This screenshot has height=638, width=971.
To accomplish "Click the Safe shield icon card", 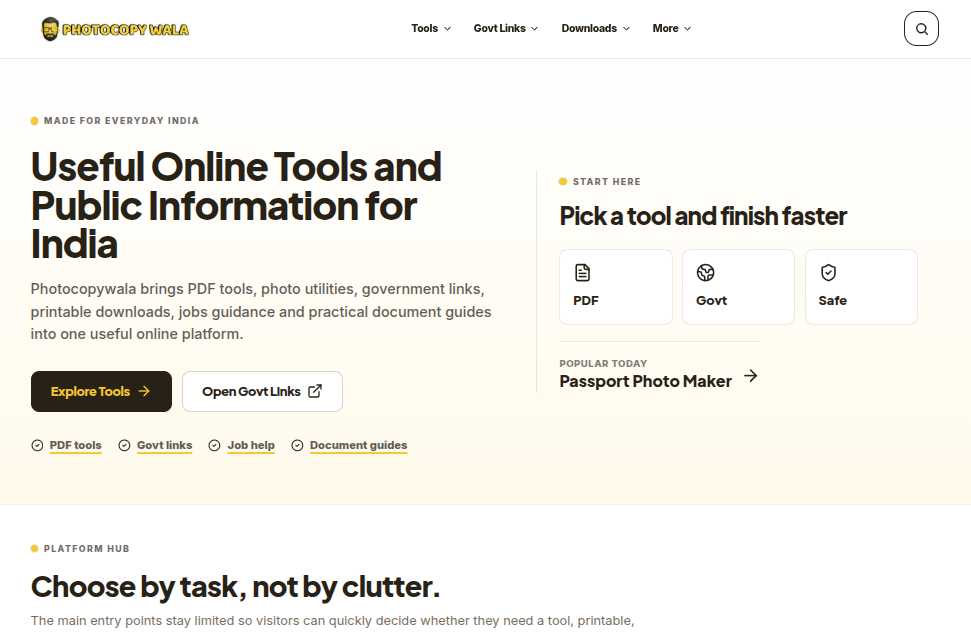I will (x=861, y=287).
